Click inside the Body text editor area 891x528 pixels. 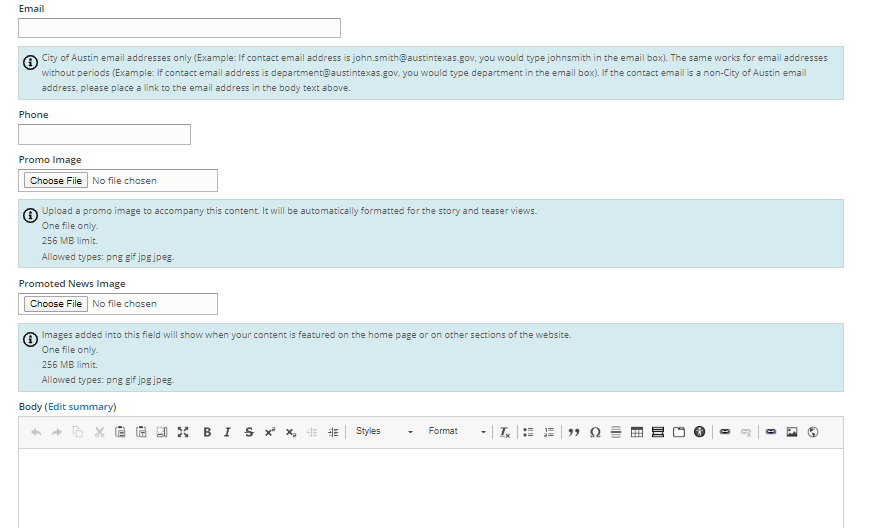431,489
